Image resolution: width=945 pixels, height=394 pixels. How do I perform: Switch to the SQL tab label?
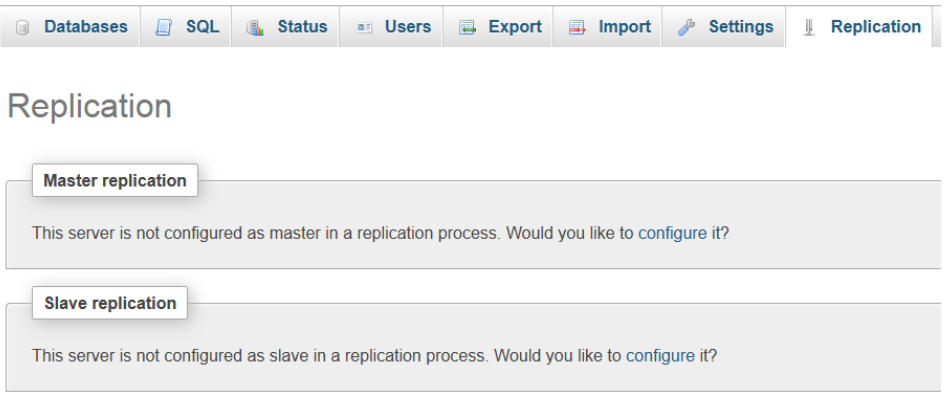point(202,27)
